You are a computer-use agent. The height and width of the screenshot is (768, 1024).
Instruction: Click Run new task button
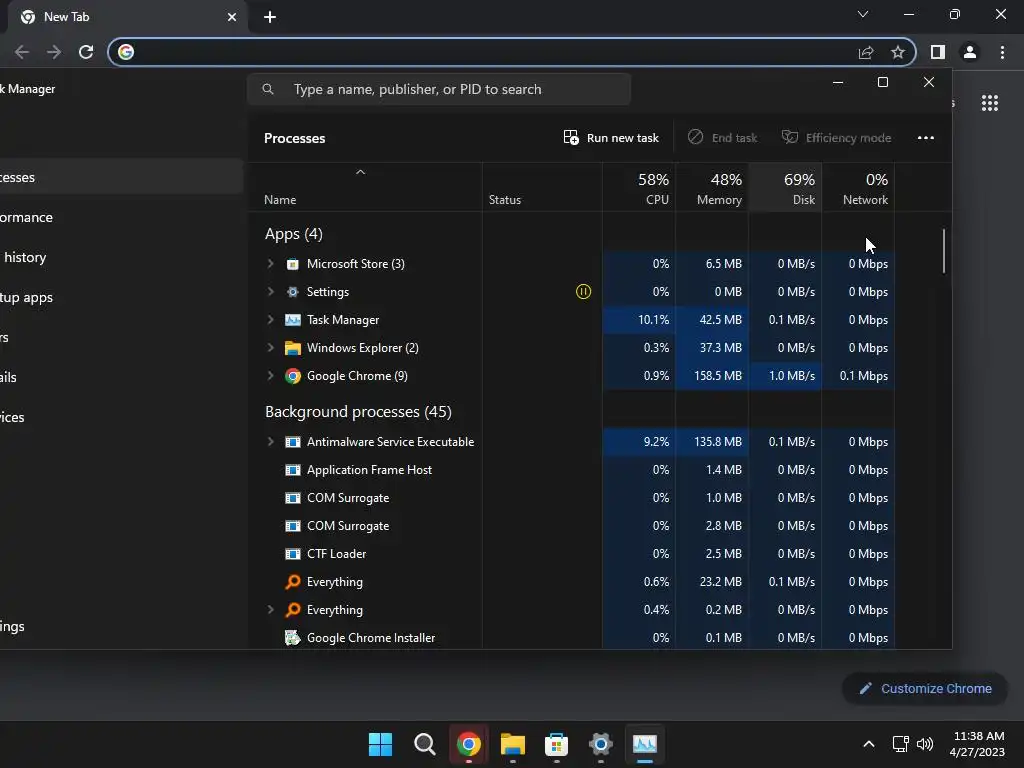pyautogui.click(x=611, y=138)
